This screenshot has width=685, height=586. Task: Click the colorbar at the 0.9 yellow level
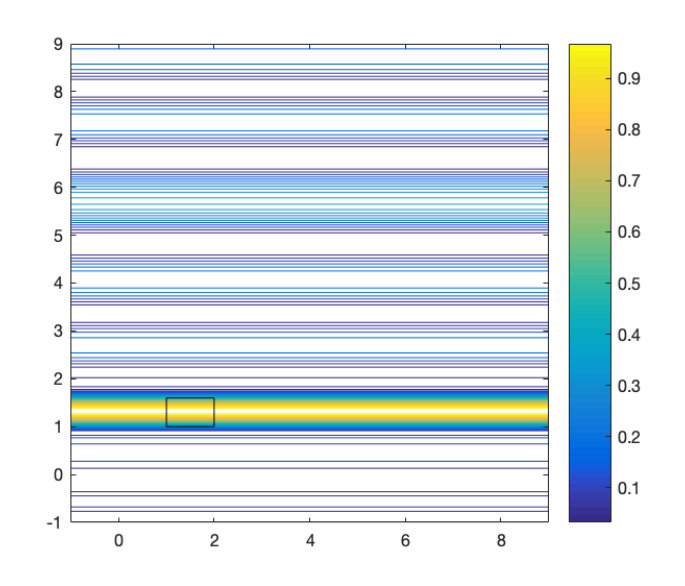tap(590, 79)
